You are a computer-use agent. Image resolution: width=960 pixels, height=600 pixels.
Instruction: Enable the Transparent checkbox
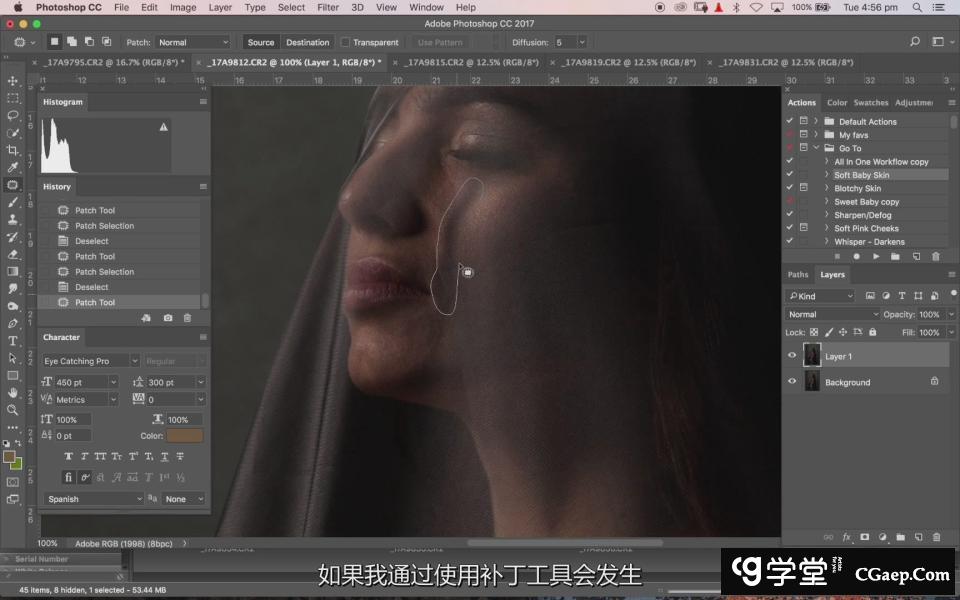point(345,43)
